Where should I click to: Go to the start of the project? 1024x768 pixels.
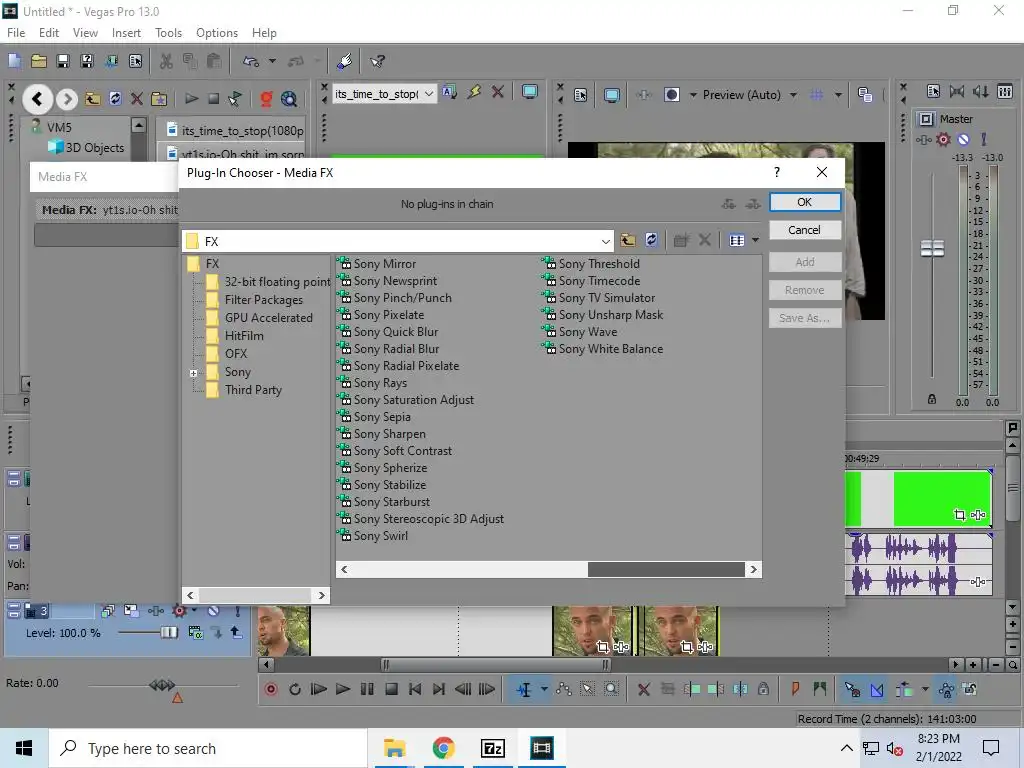tap(415, 689)
